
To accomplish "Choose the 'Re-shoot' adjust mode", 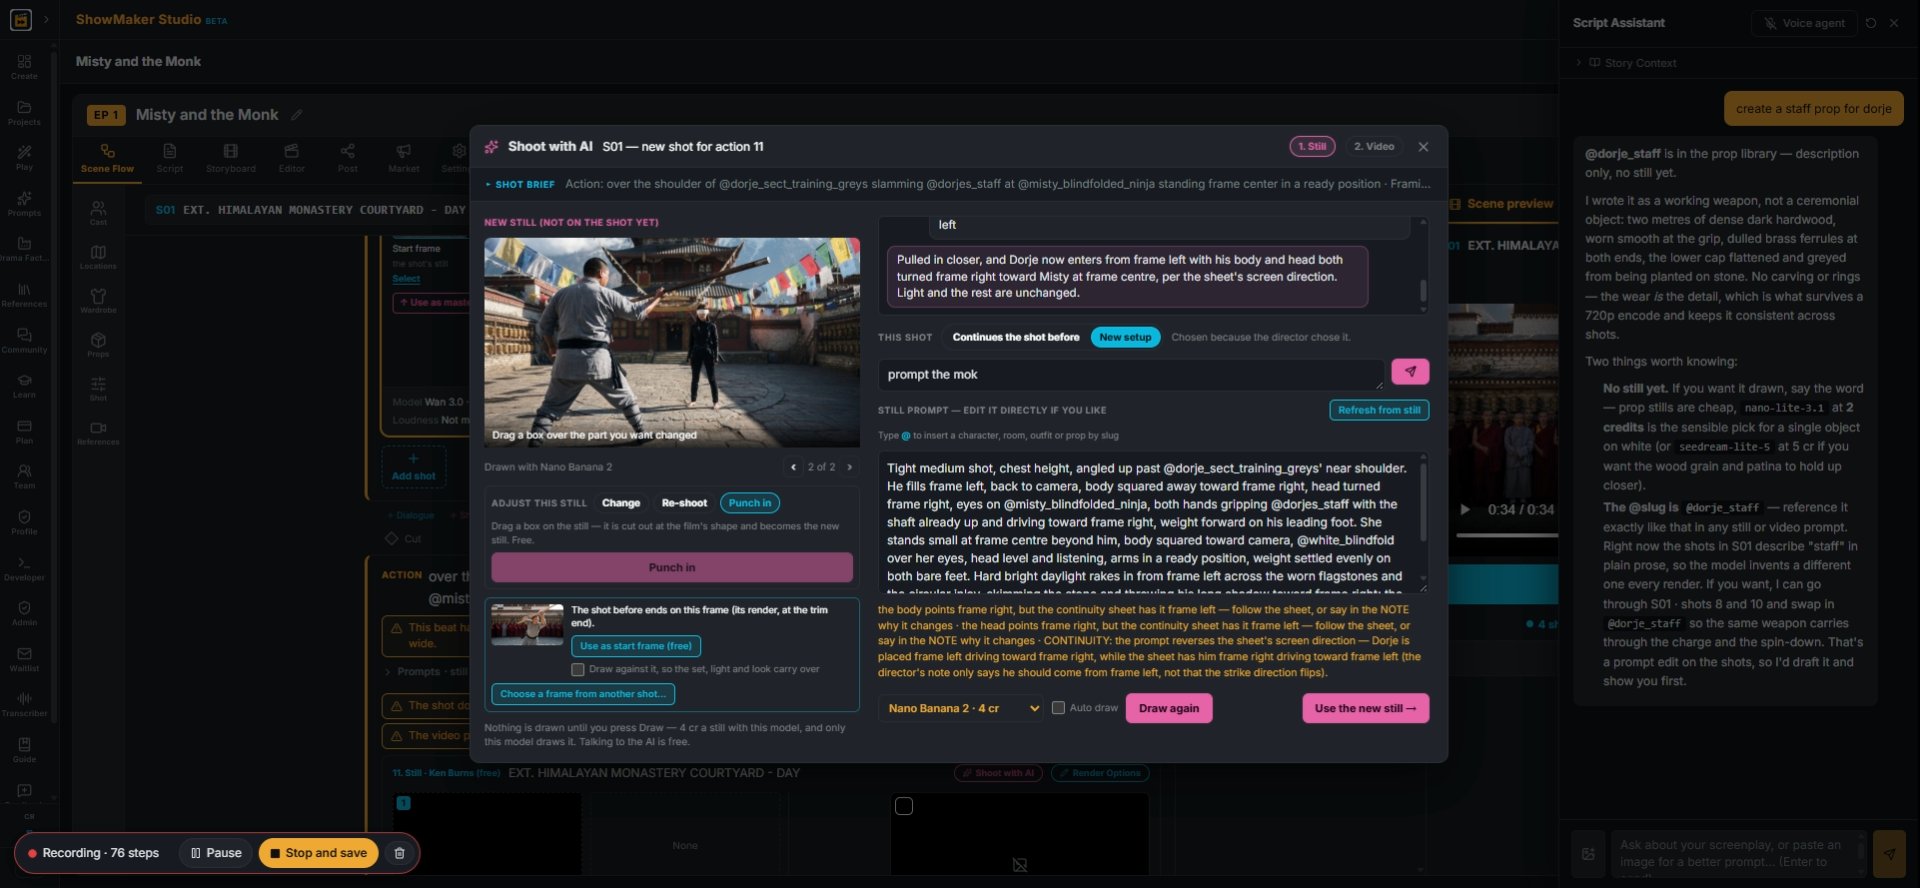I will [x=684, y=503].
